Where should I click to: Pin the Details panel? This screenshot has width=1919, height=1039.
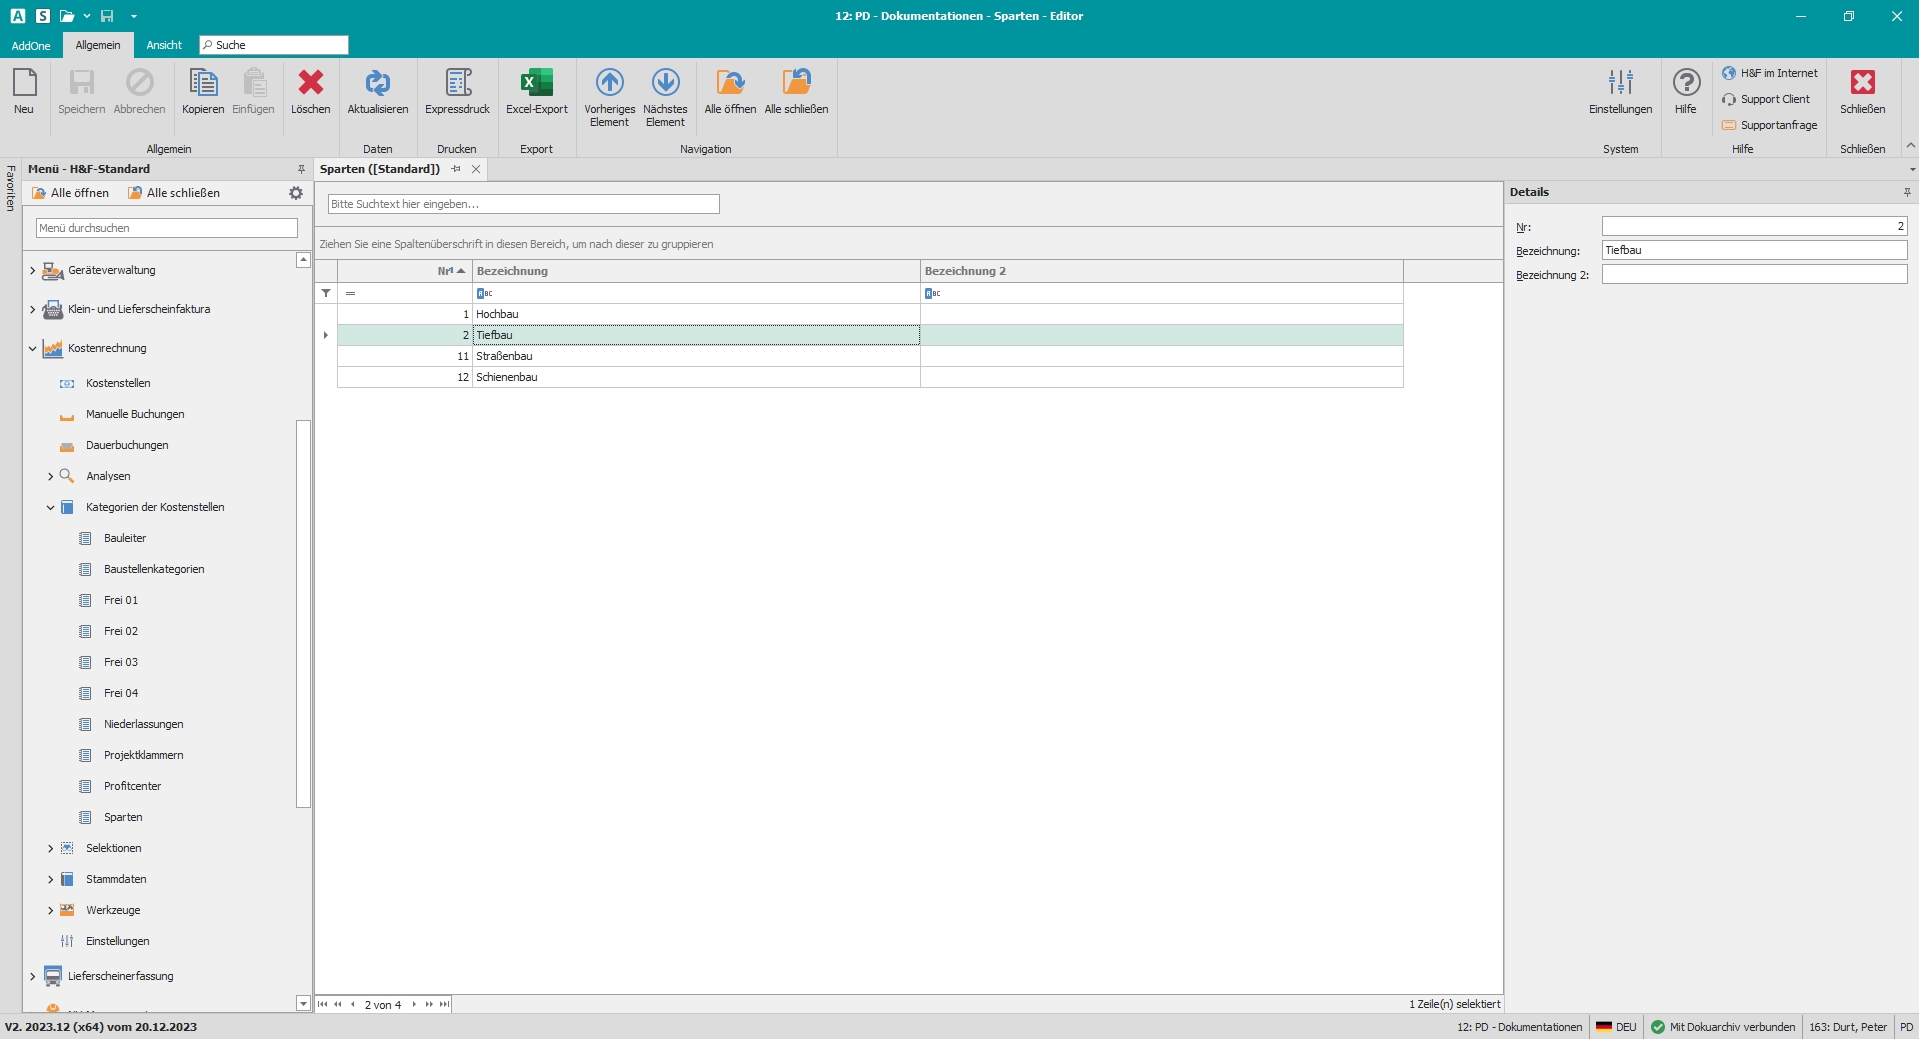[x=1907, y=192]
